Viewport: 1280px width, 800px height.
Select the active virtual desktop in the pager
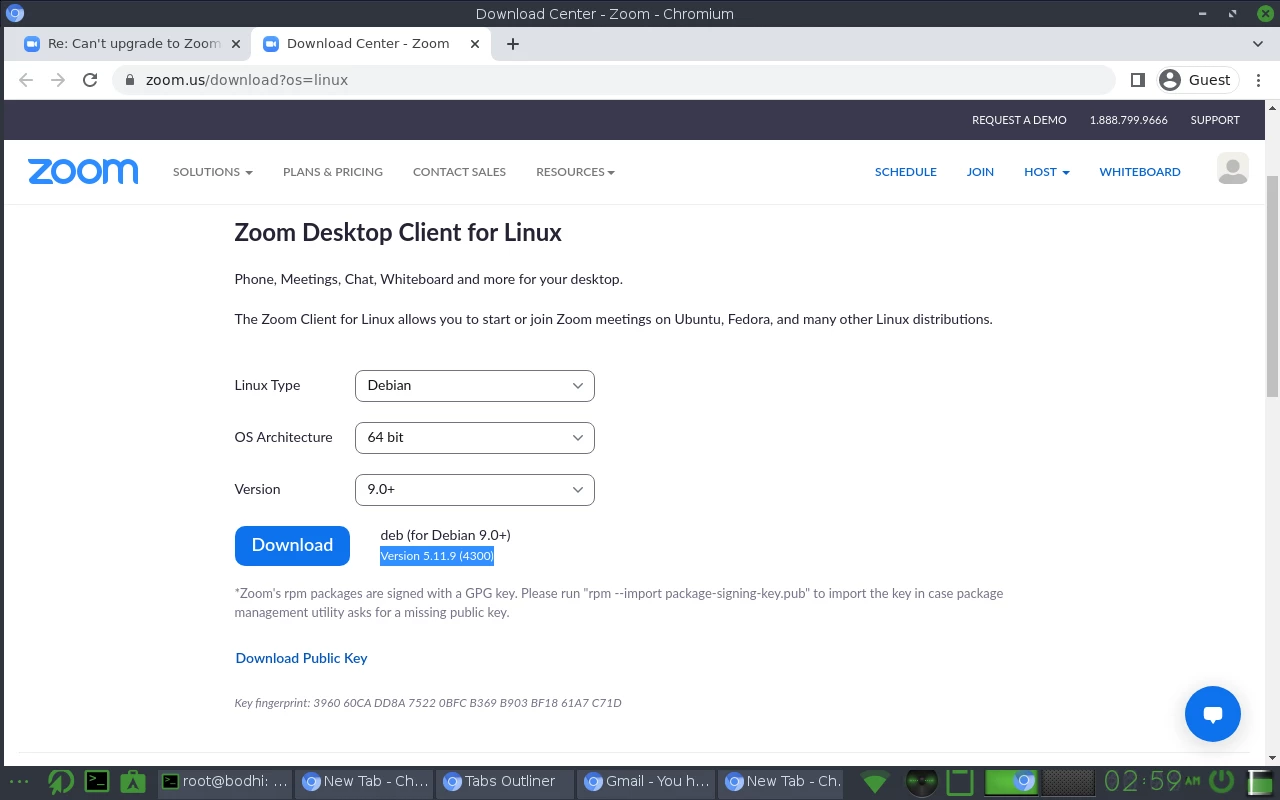point(1012,782)
